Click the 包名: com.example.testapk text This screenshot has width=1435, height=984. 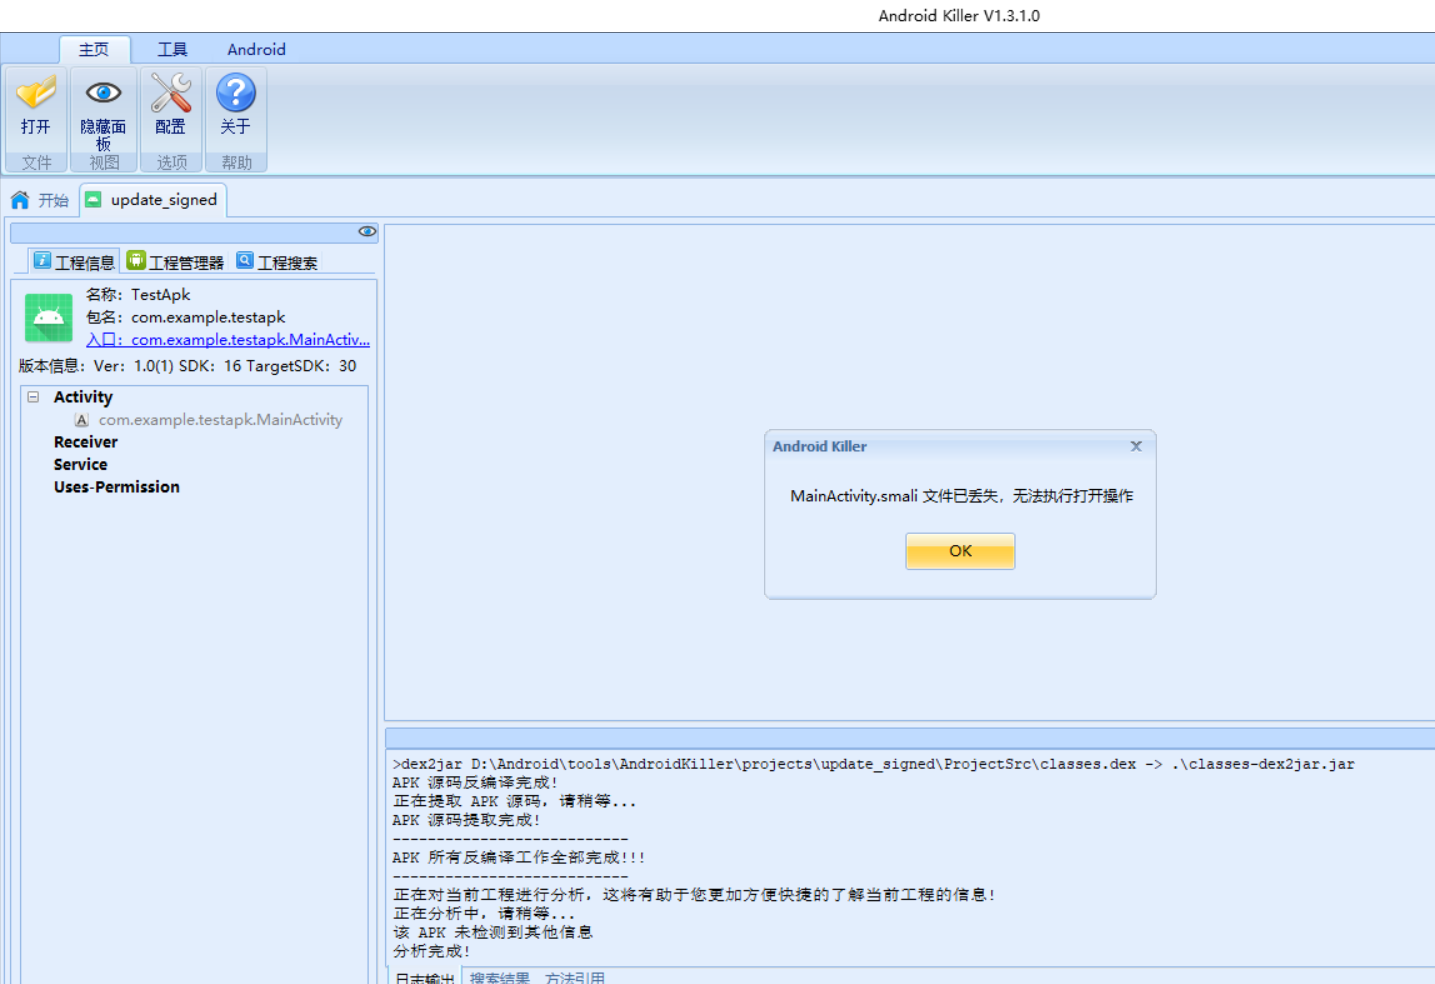click(x=186, y=317)
